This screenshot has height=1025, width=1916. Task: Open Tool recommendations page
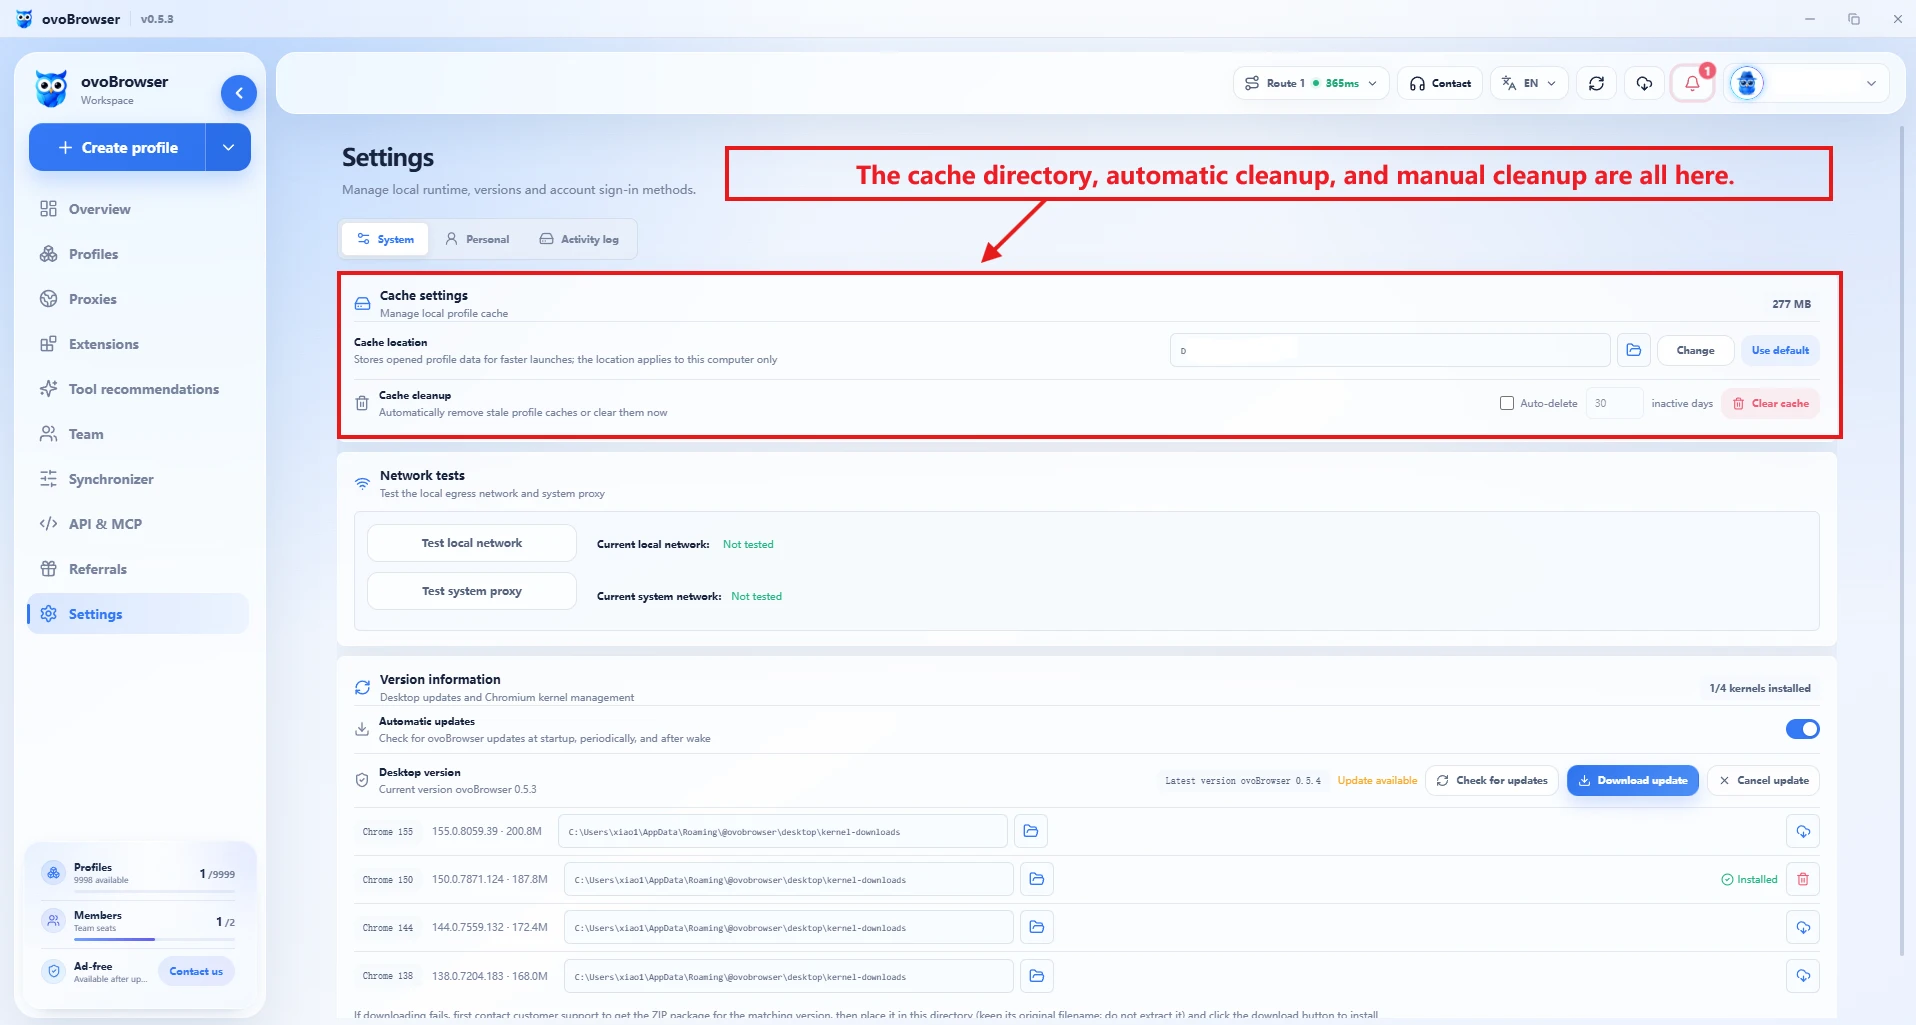point(138,389)
